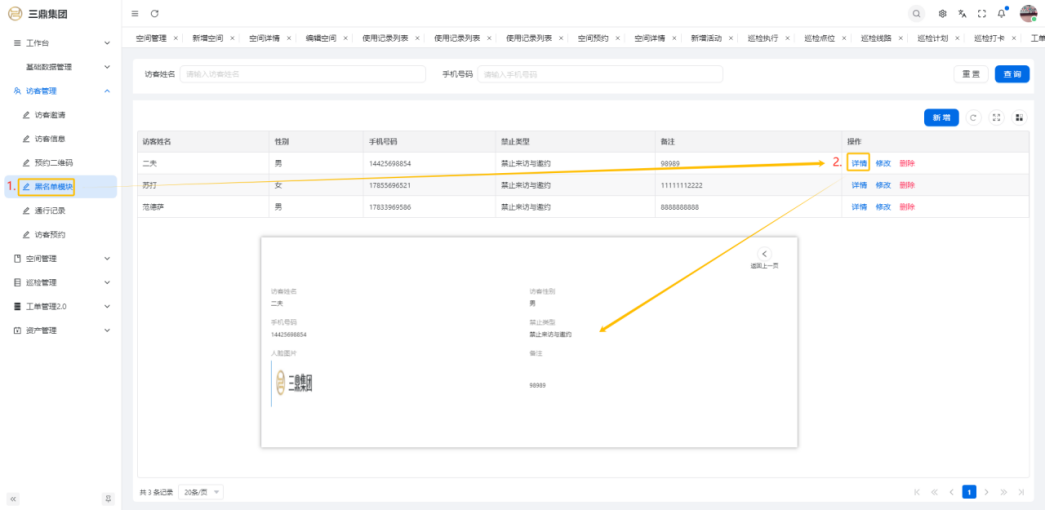
Task: Click the table refresh icon next to 新增
Action: pos(973,118)
